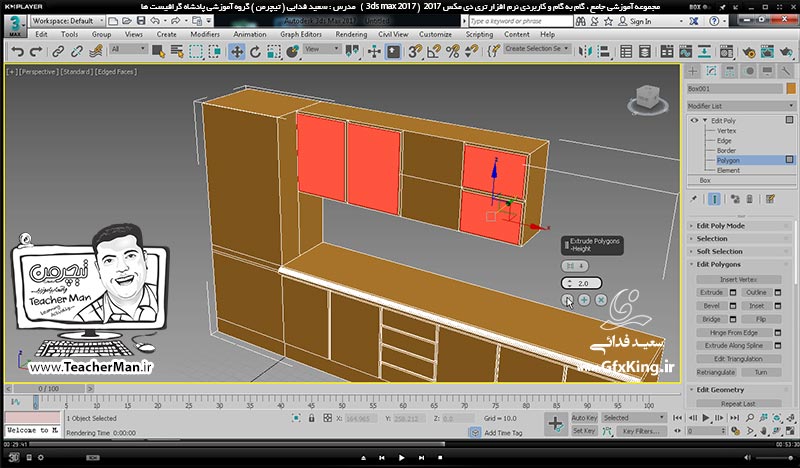The width and height of the screenshot is (800, 468).
Task: Open the Curve Editor icon
Action: 685,52
